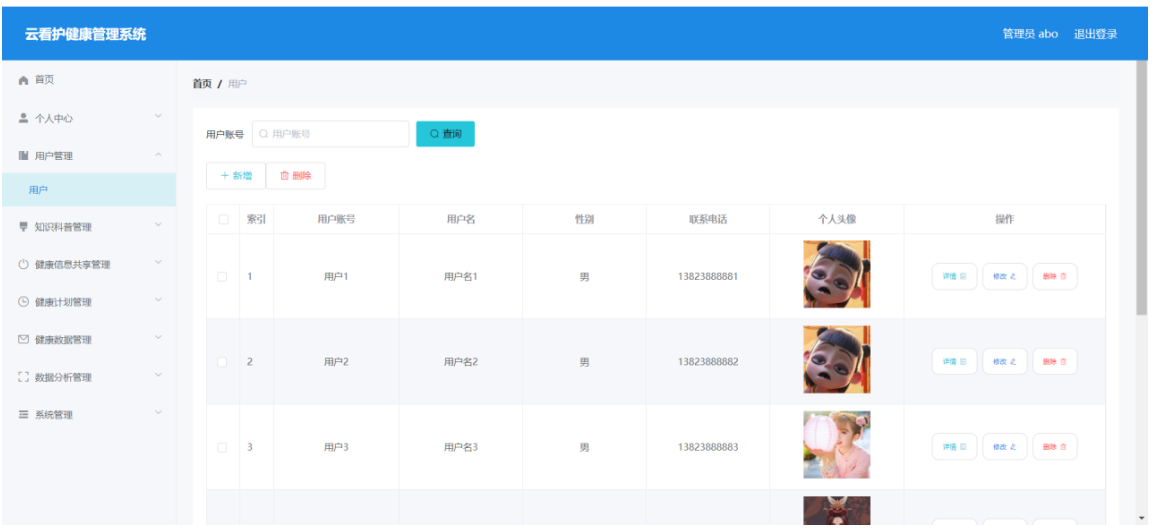Click the brackets icon for 数据分析管理

click(24, 377)
